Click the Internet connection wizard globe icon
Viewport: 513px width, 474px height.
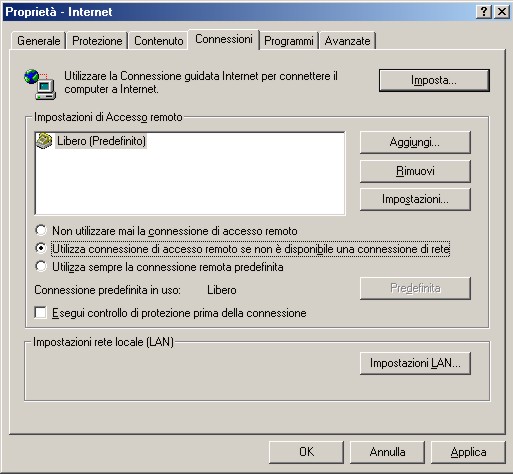click(x=40, y=84)
